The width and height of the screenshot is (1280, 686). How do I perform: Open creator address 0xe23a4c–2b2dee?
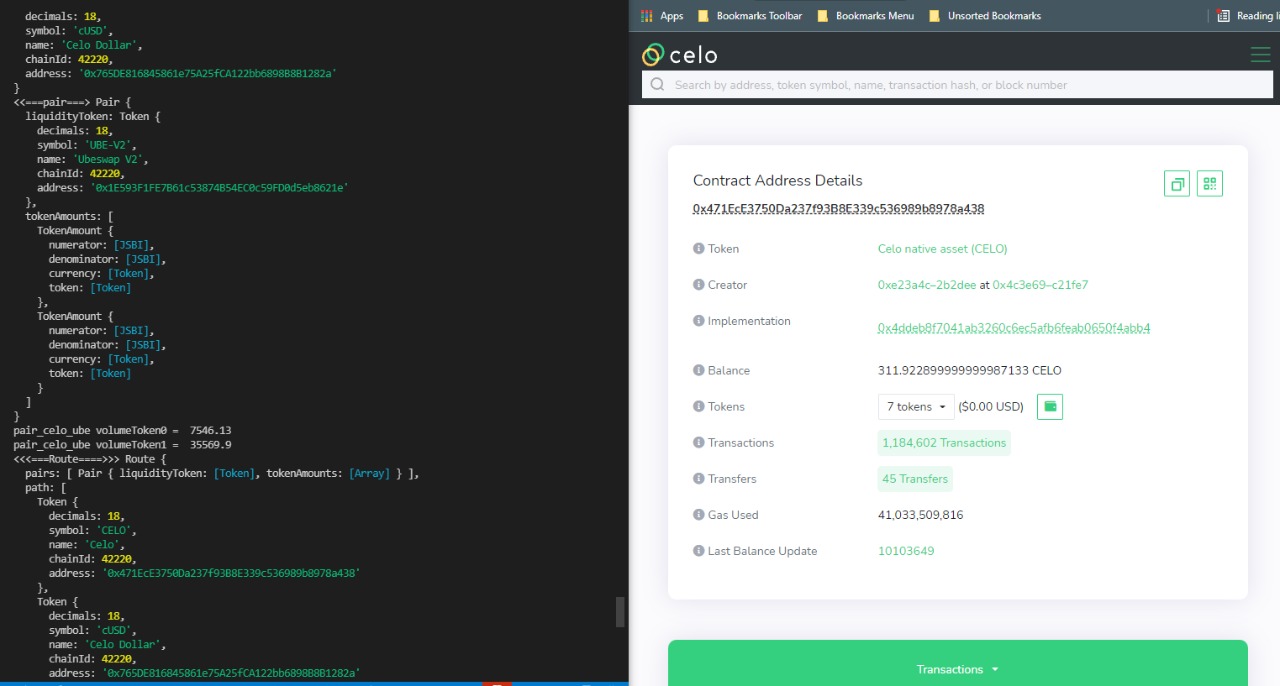click(927, 285)
